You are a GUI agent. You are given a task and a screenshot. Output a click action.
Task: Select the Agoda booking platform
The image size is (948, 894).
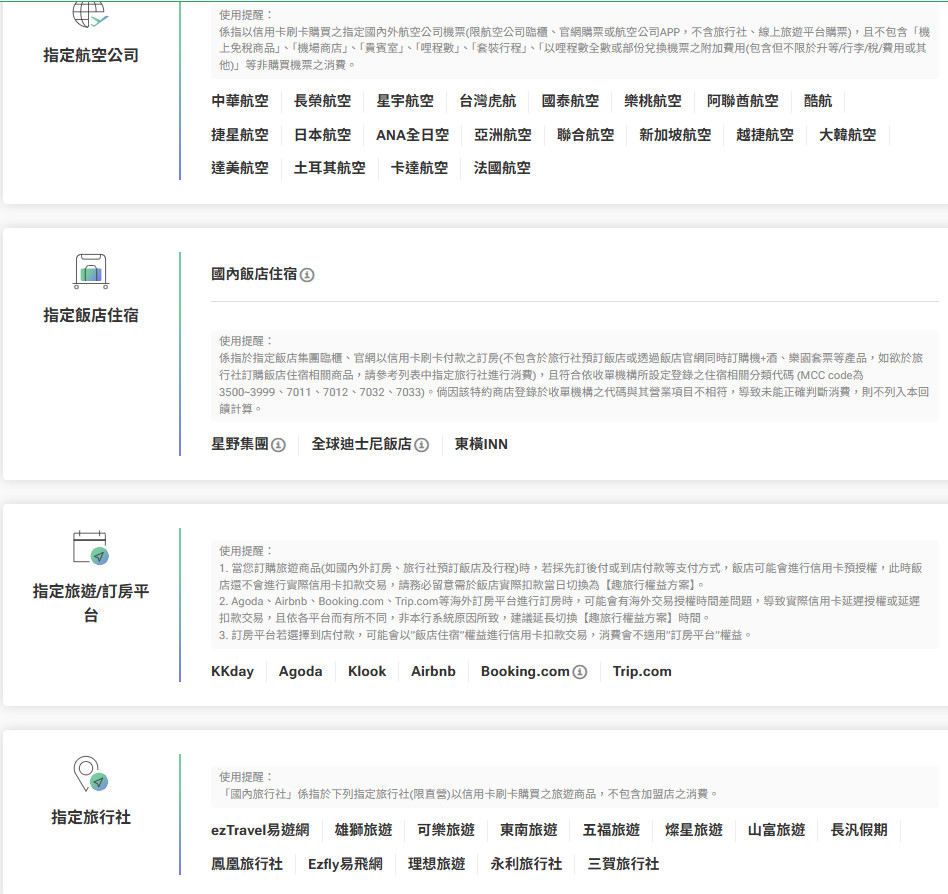point(300,672)
